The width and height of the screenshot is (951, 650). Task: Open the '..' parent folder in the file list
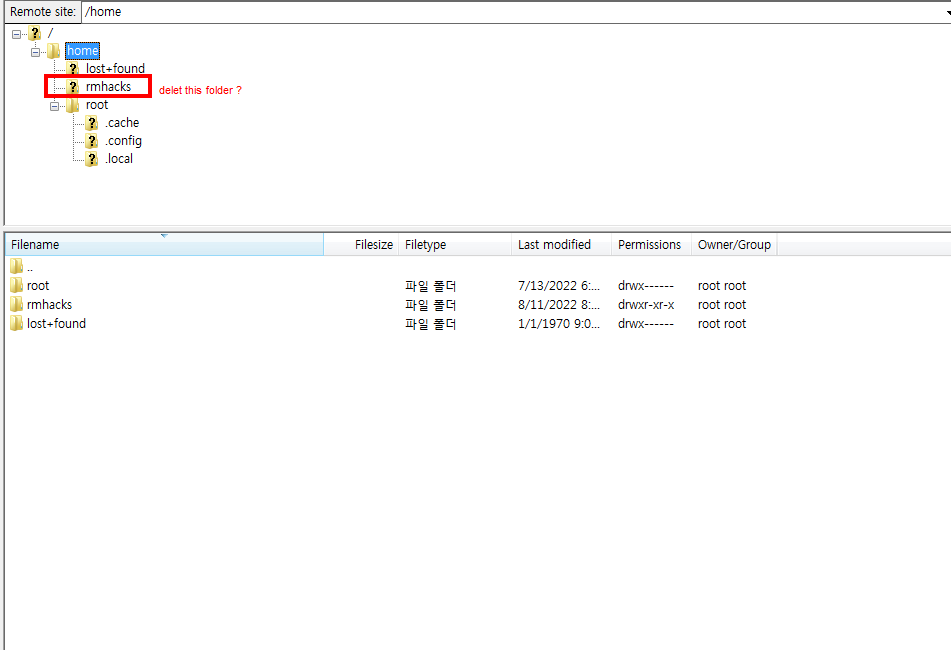[28, 266]
